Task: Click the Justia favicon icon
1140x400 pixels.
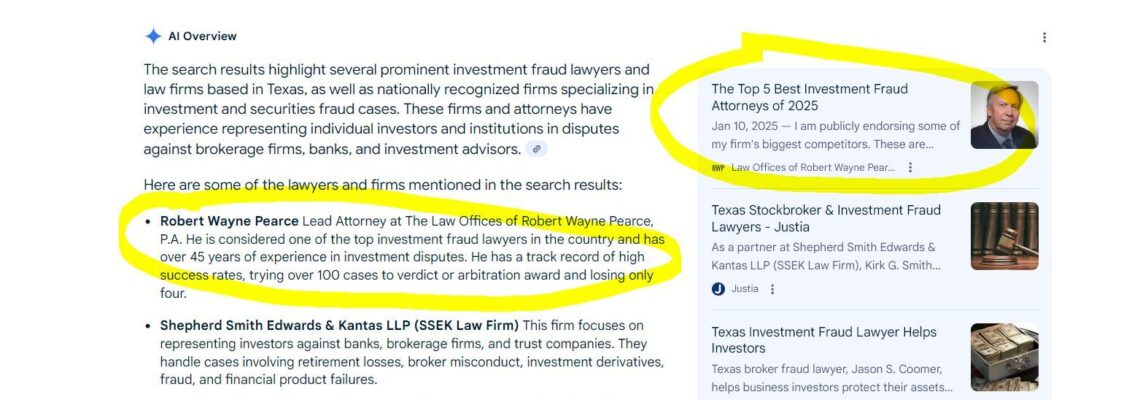Action: (718, 289)
